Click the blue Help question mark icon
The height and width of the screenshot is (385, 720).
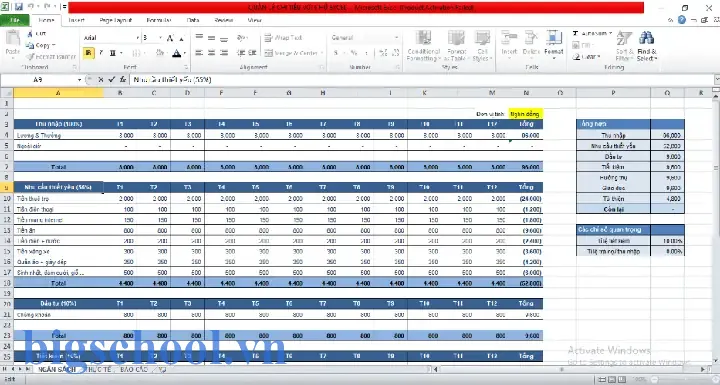pyautogui.click(x=682, y=20)
